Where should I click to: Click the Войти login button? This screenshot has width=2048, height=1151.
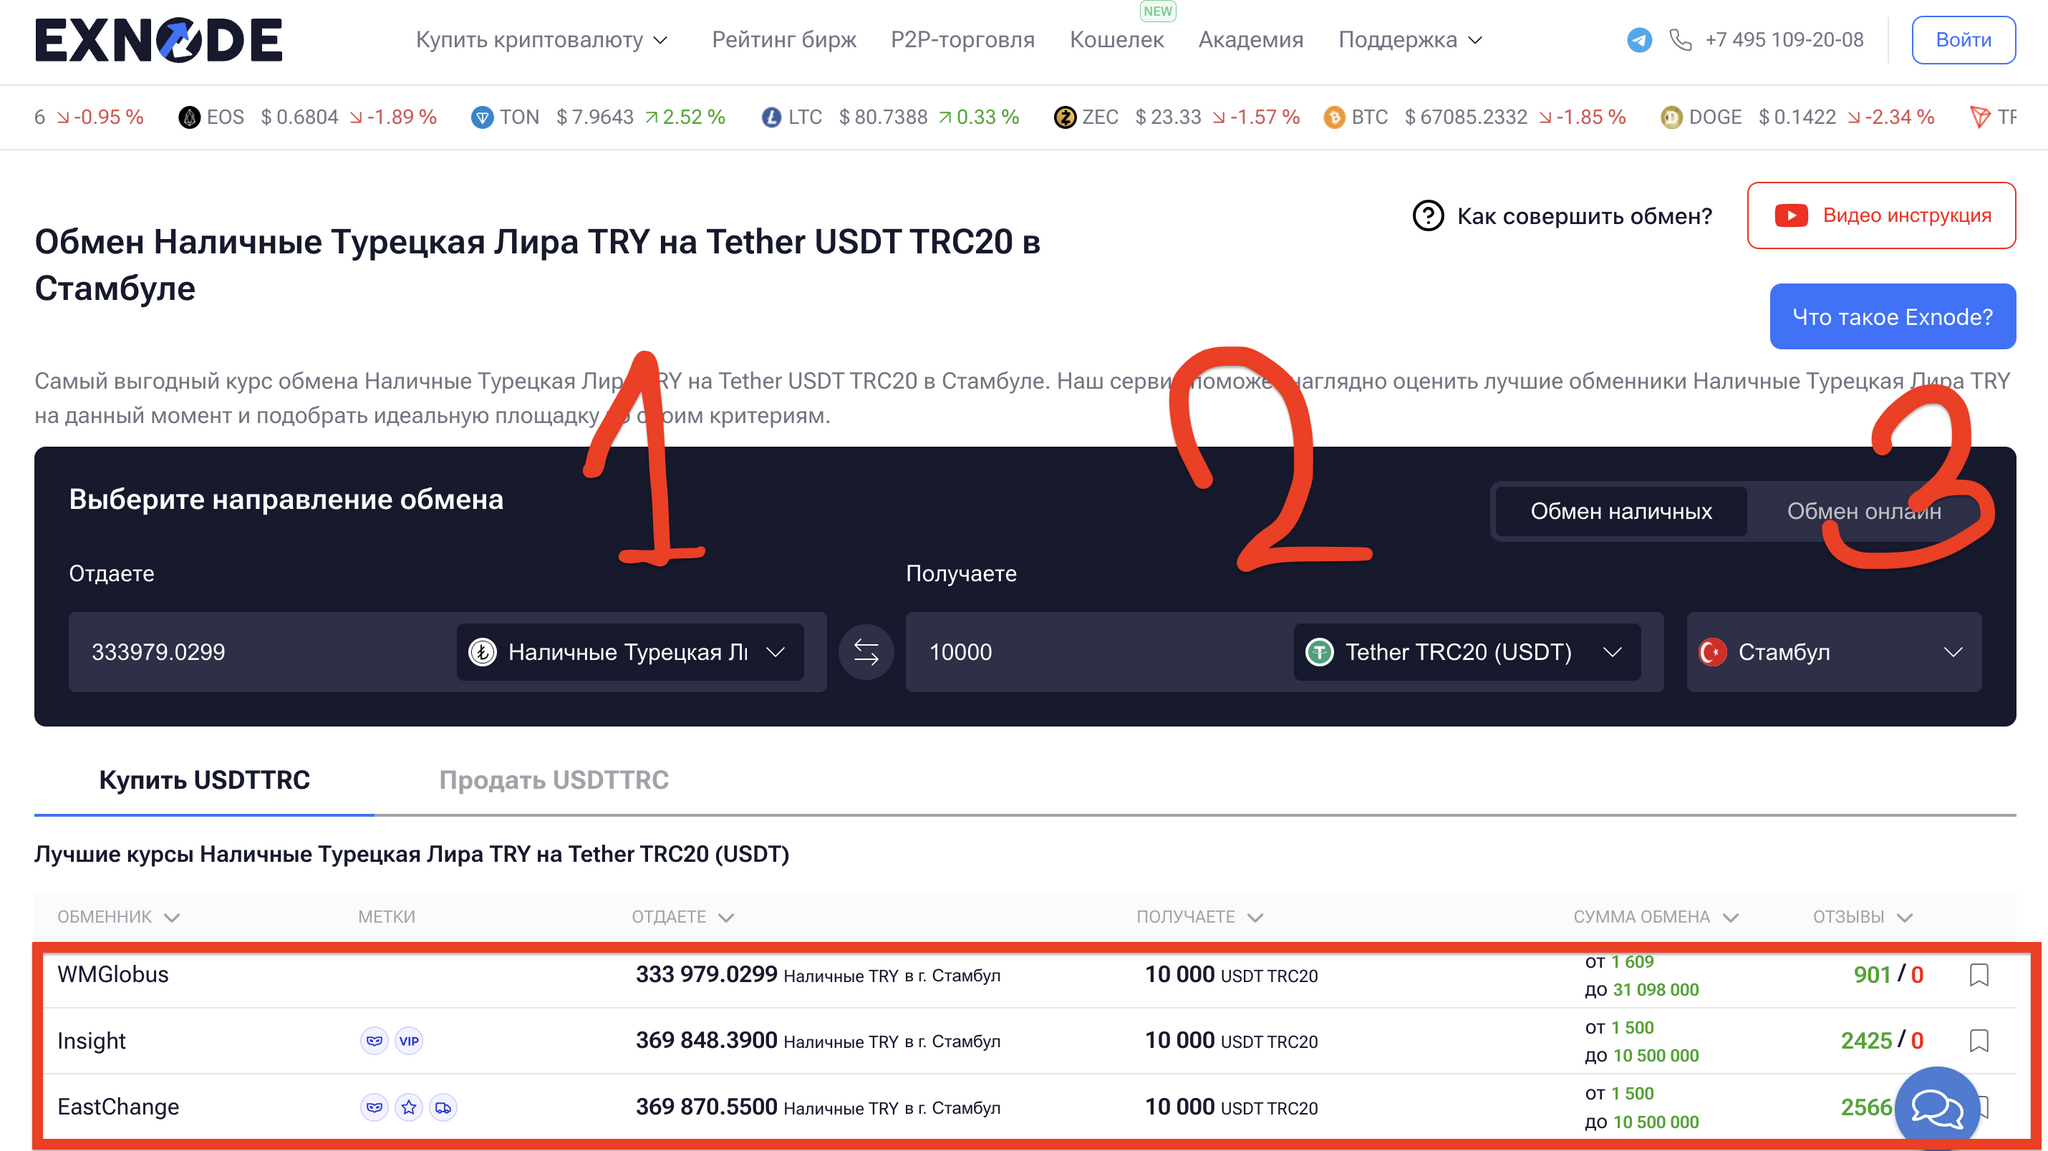[1963, 40]
